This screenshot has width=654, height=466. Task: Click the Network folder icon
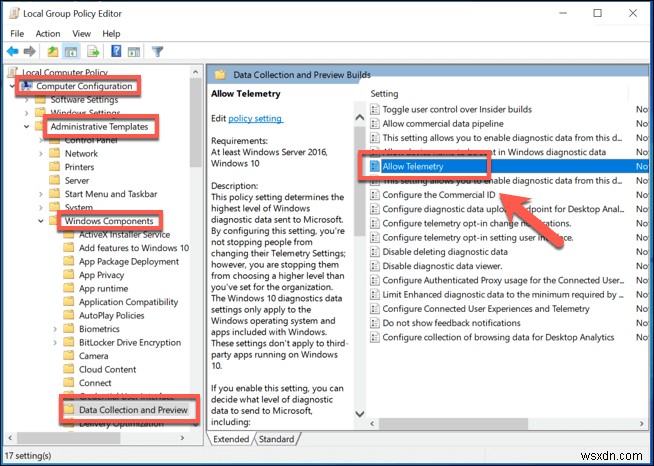pyautogui.click(x=55, y=153)
